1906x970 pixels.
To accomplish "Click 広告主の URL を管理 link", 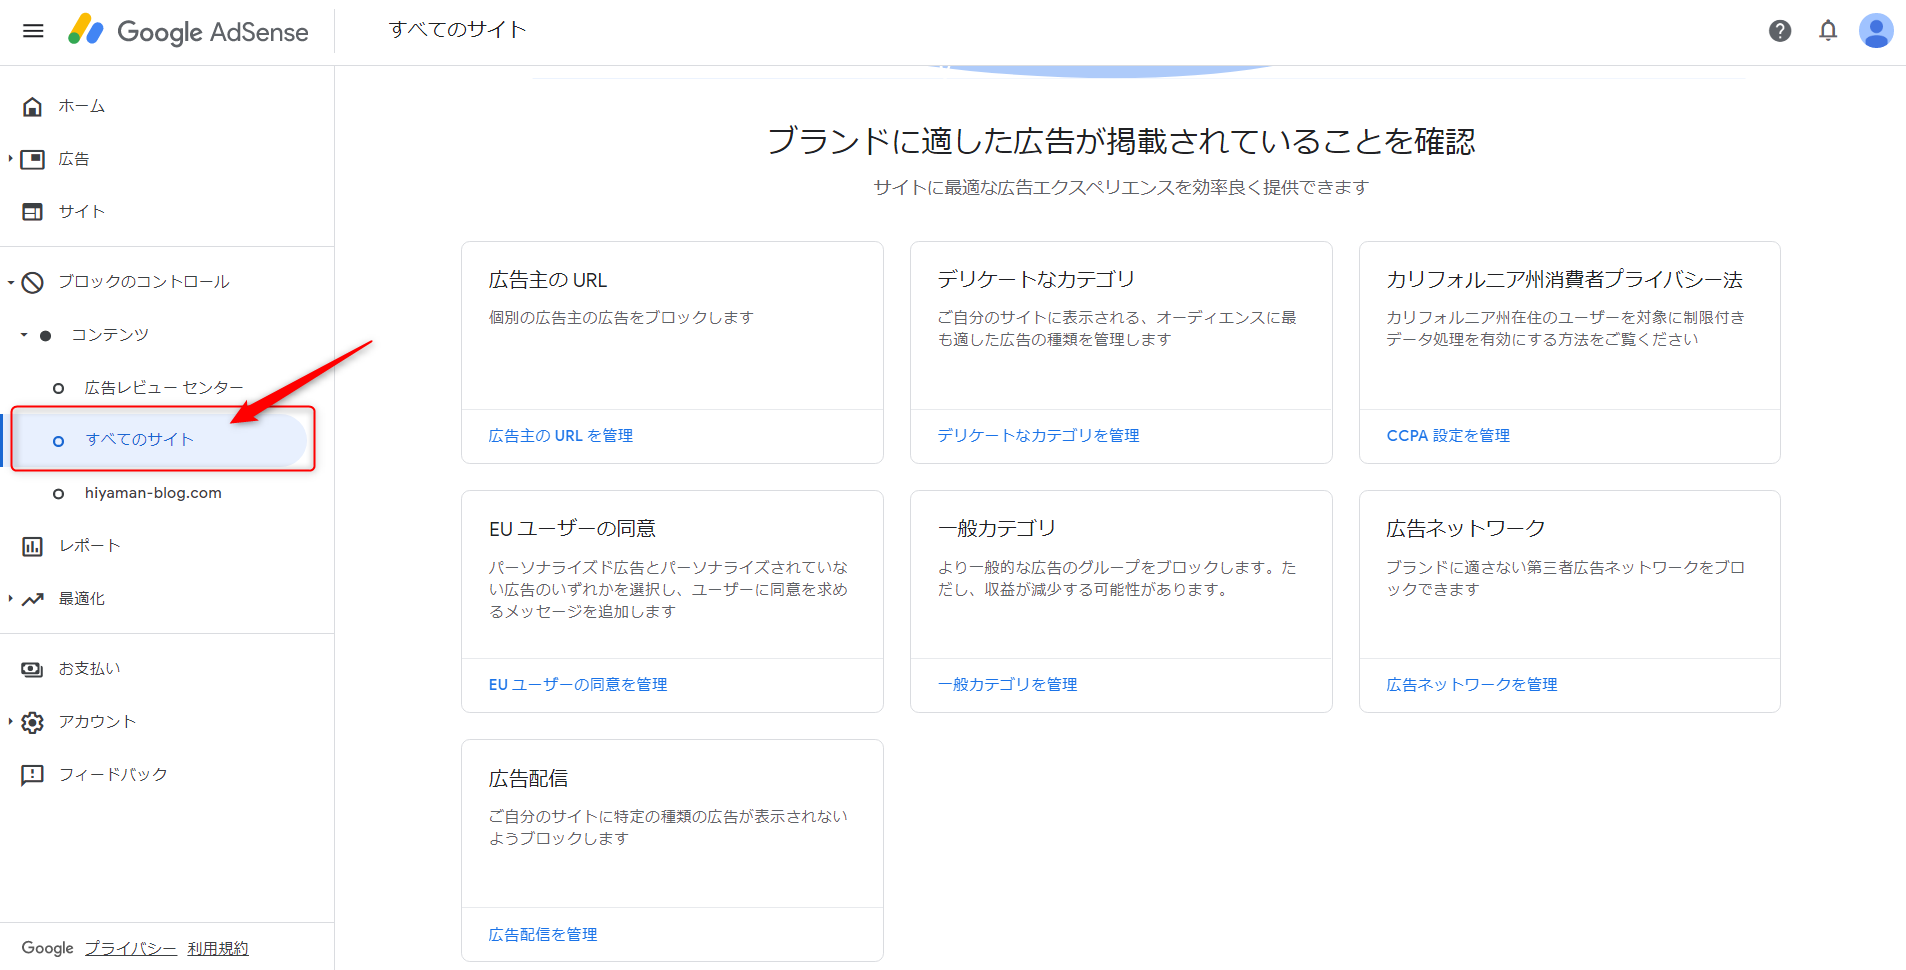I will click(560, 436).
